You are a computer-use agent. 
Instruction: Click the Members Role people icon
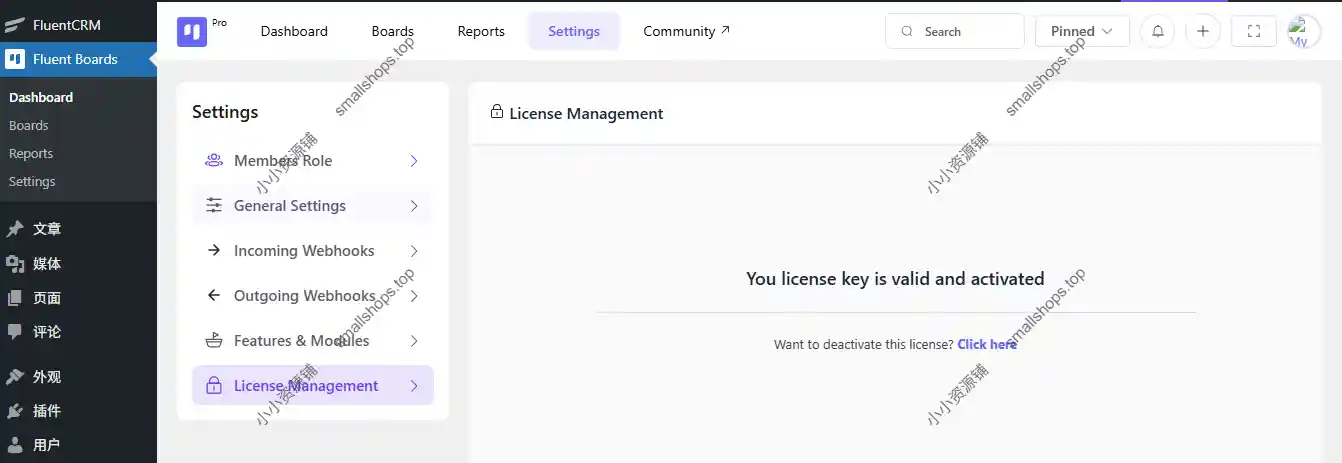tap(213, 160)
